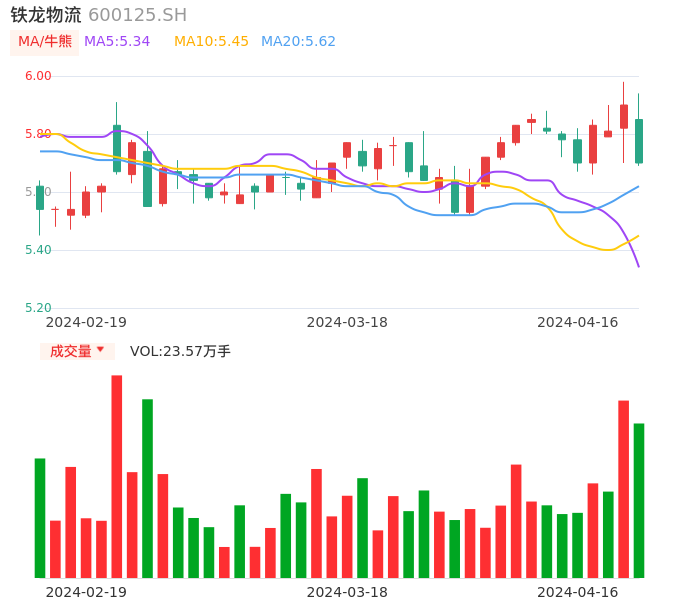Click the 铁龙物流 stock name title
Image resolution: width=686 pixels, height=606 pixels.
tap(46, 15)
